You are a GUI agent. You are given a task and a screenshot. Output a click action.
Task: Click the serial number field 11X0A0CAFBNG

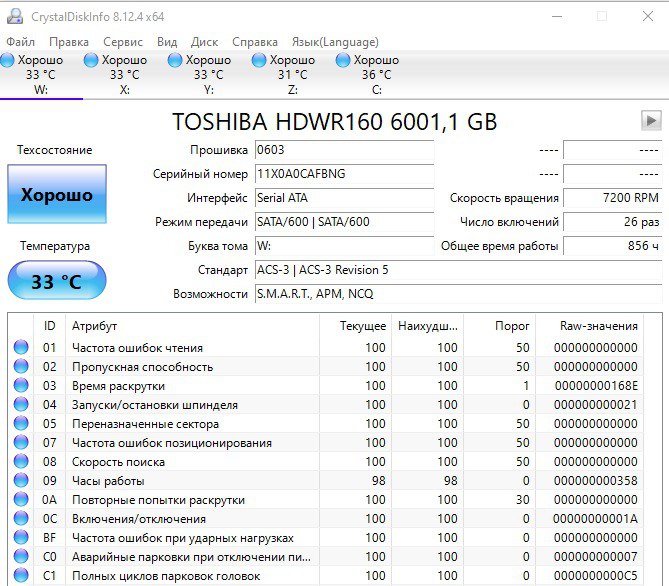(344, 174)
